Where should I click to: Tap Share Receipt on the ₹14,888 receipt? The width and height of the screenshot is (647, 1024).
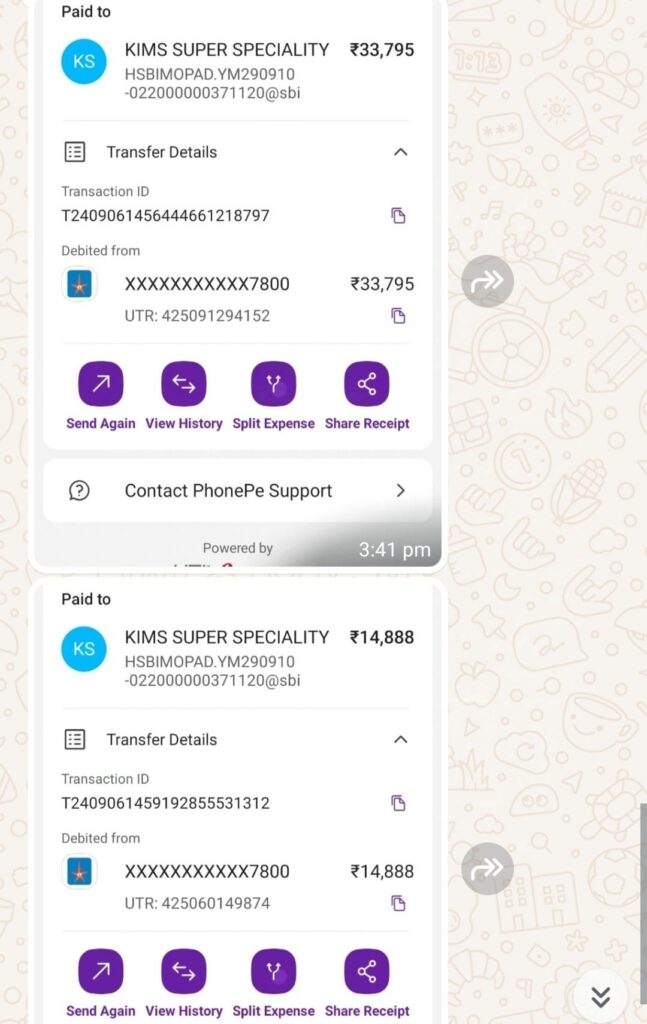pos(367,972)
